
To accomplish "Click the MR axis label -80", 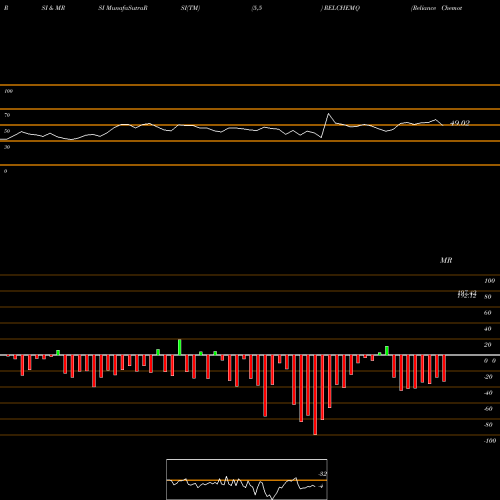I will [x=488, y=425].
